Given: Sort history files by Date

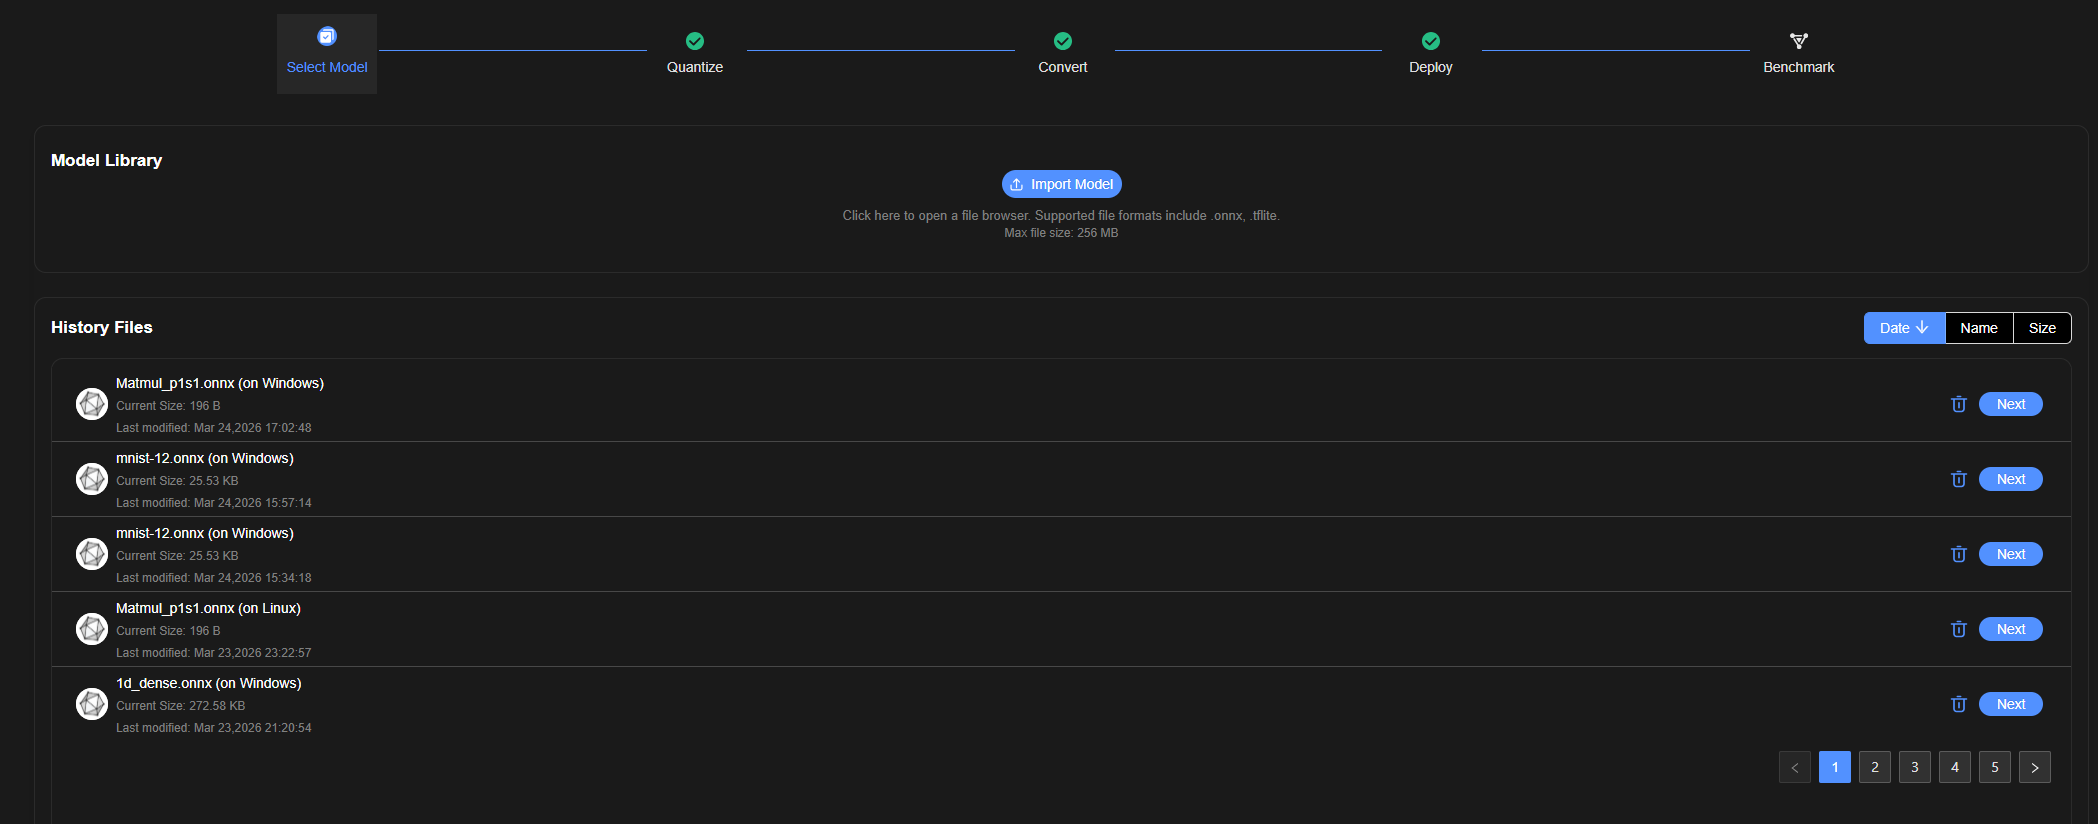Looking at the screenshot, I should point(1903,328).
